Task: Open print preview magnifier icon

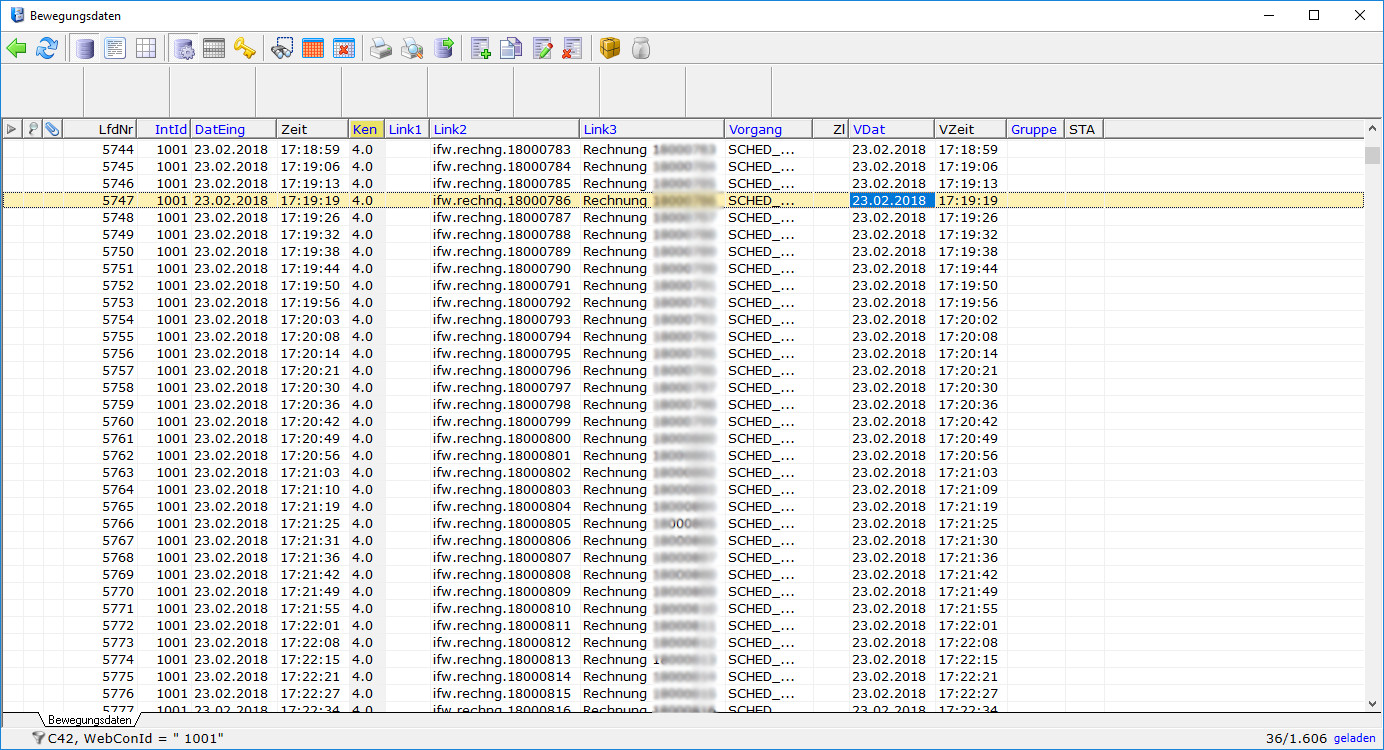Action: point(412,48)
